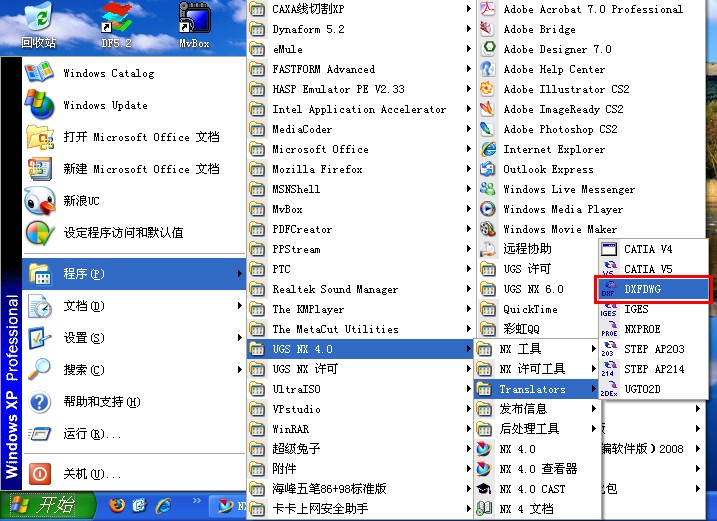Click the Adobe Designer 7.0 icon

pyautogui.click(x=487, y=49)
